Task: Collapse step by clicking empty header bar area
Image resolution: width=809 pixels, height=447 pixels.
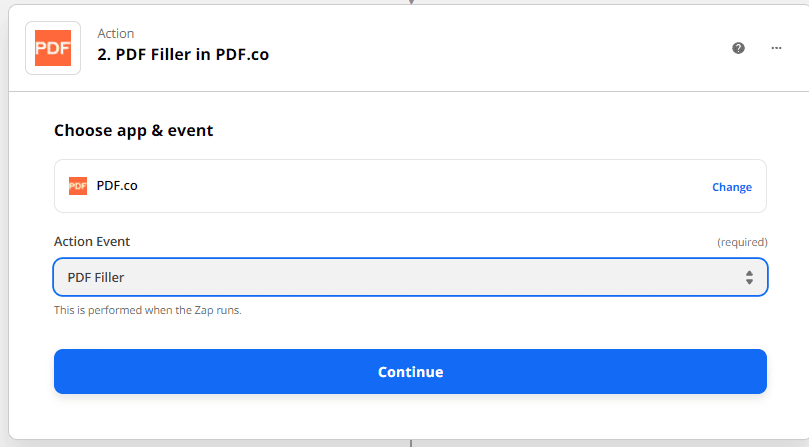Action: coord(500,47)
